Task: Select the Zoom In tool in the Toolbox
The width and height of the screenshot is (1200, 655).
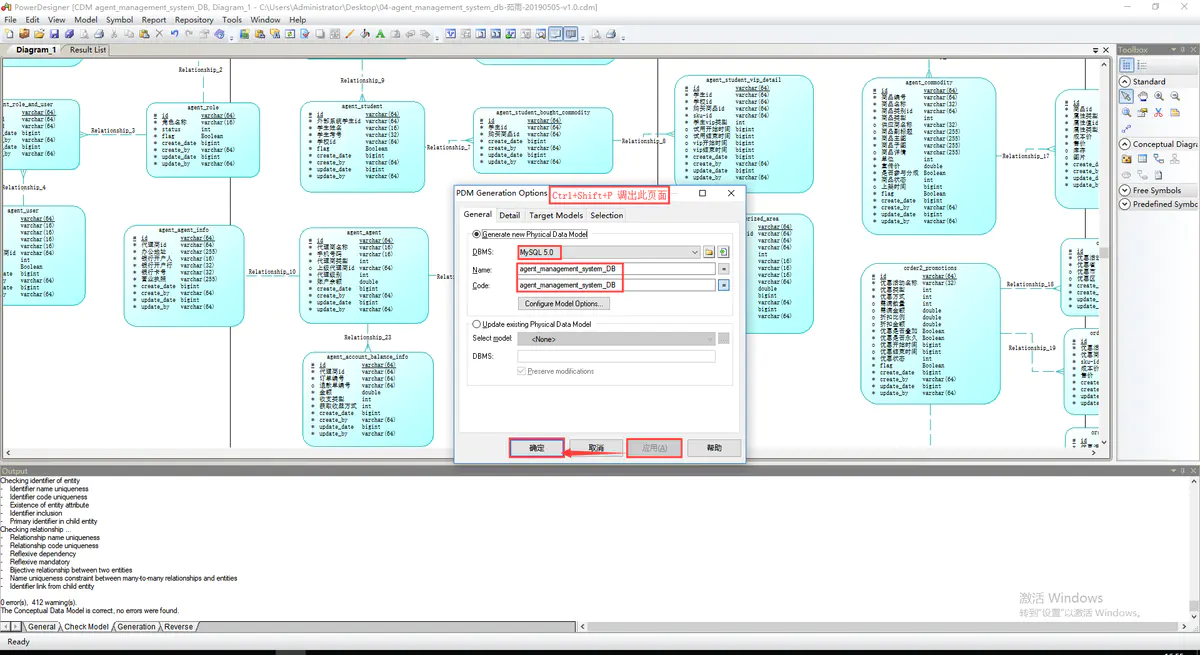Action: tap(1158, 96)
